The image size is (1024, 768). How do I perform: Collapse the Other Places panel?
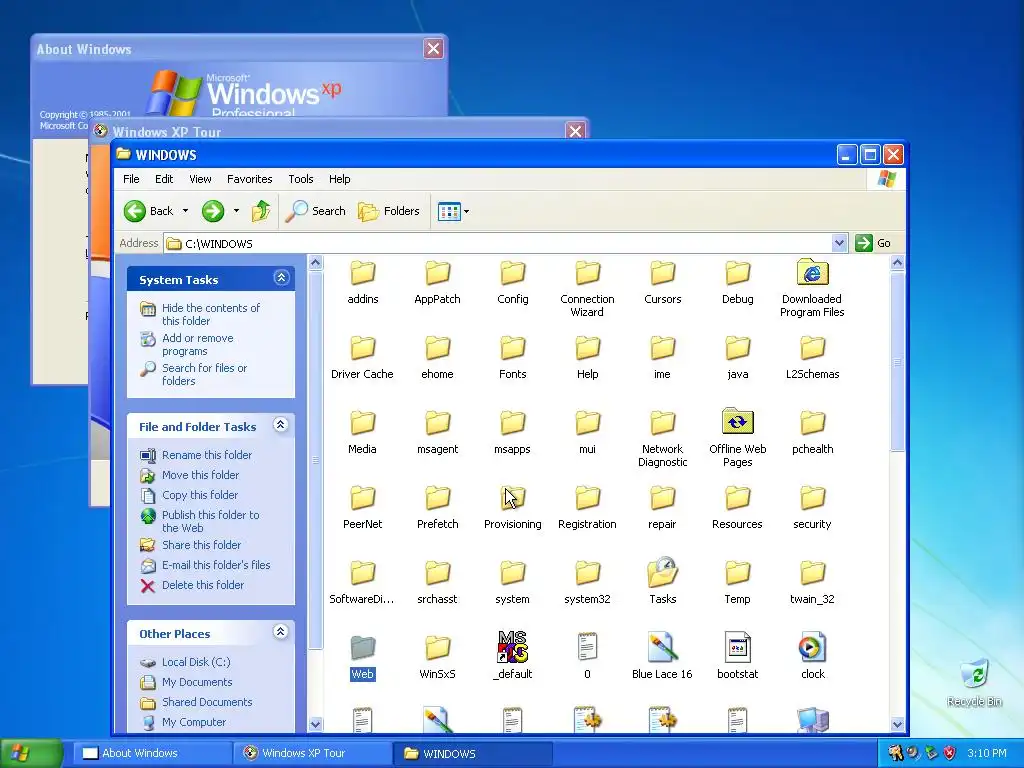281,632
